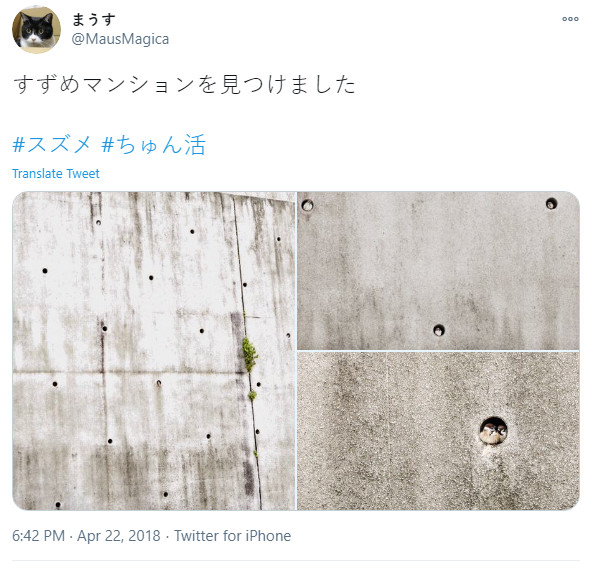591x564 pixels.
Task: Click the black-and-white cat profile avatar
Action: (36, 30)
